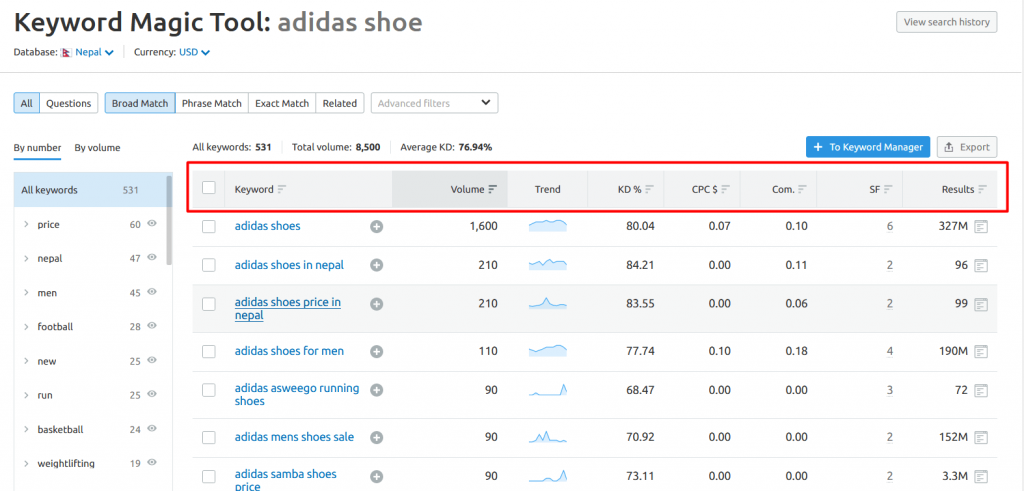The image size is (1024, 491).
Task: Toggle eye icon for 'new' group
Action: coord(152,360)
